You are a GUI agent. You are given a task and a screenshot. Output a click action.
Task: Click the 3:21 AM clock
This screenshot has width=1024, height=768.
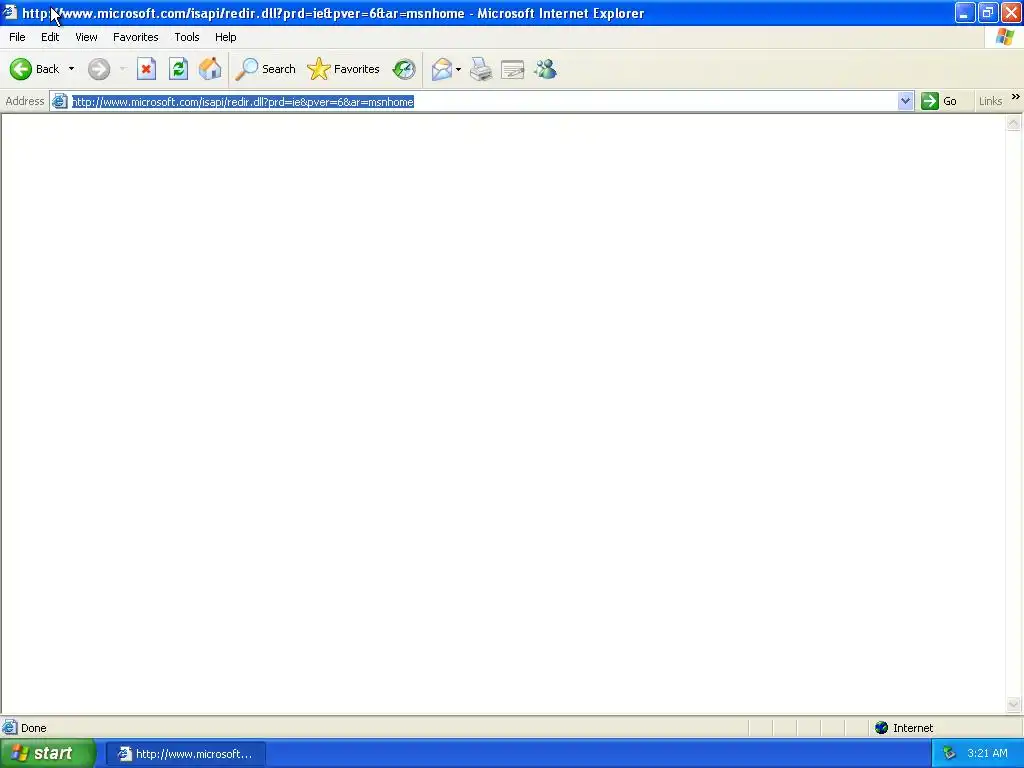(x=987, y=753)
